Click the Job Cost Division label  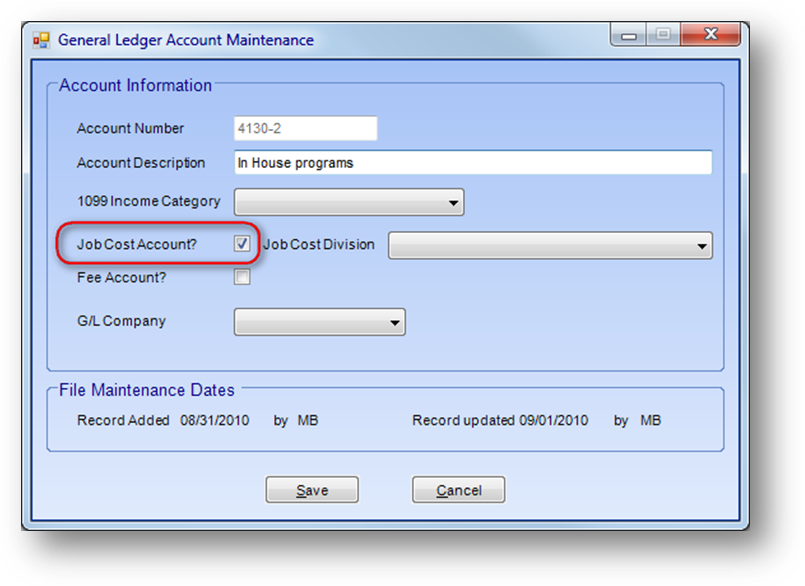pos(319,244)
